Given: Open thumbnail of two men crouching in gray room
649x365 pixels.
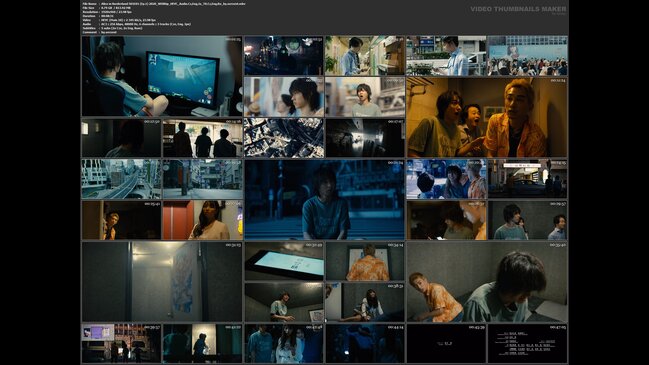Looking at the screenshot, I should pos(487,282).
